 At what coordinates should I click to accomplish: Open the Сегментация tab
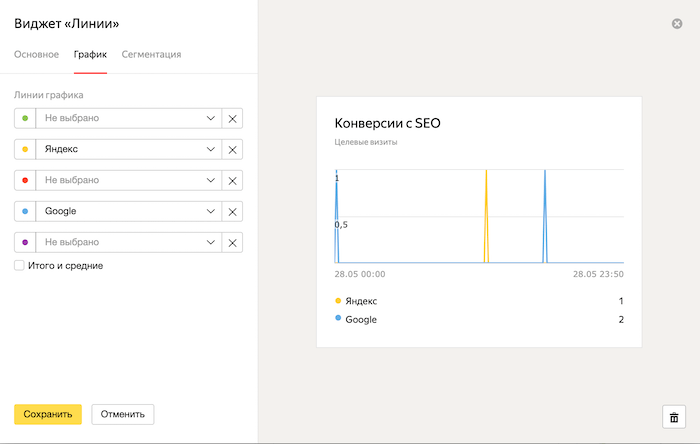pos(151,54)
